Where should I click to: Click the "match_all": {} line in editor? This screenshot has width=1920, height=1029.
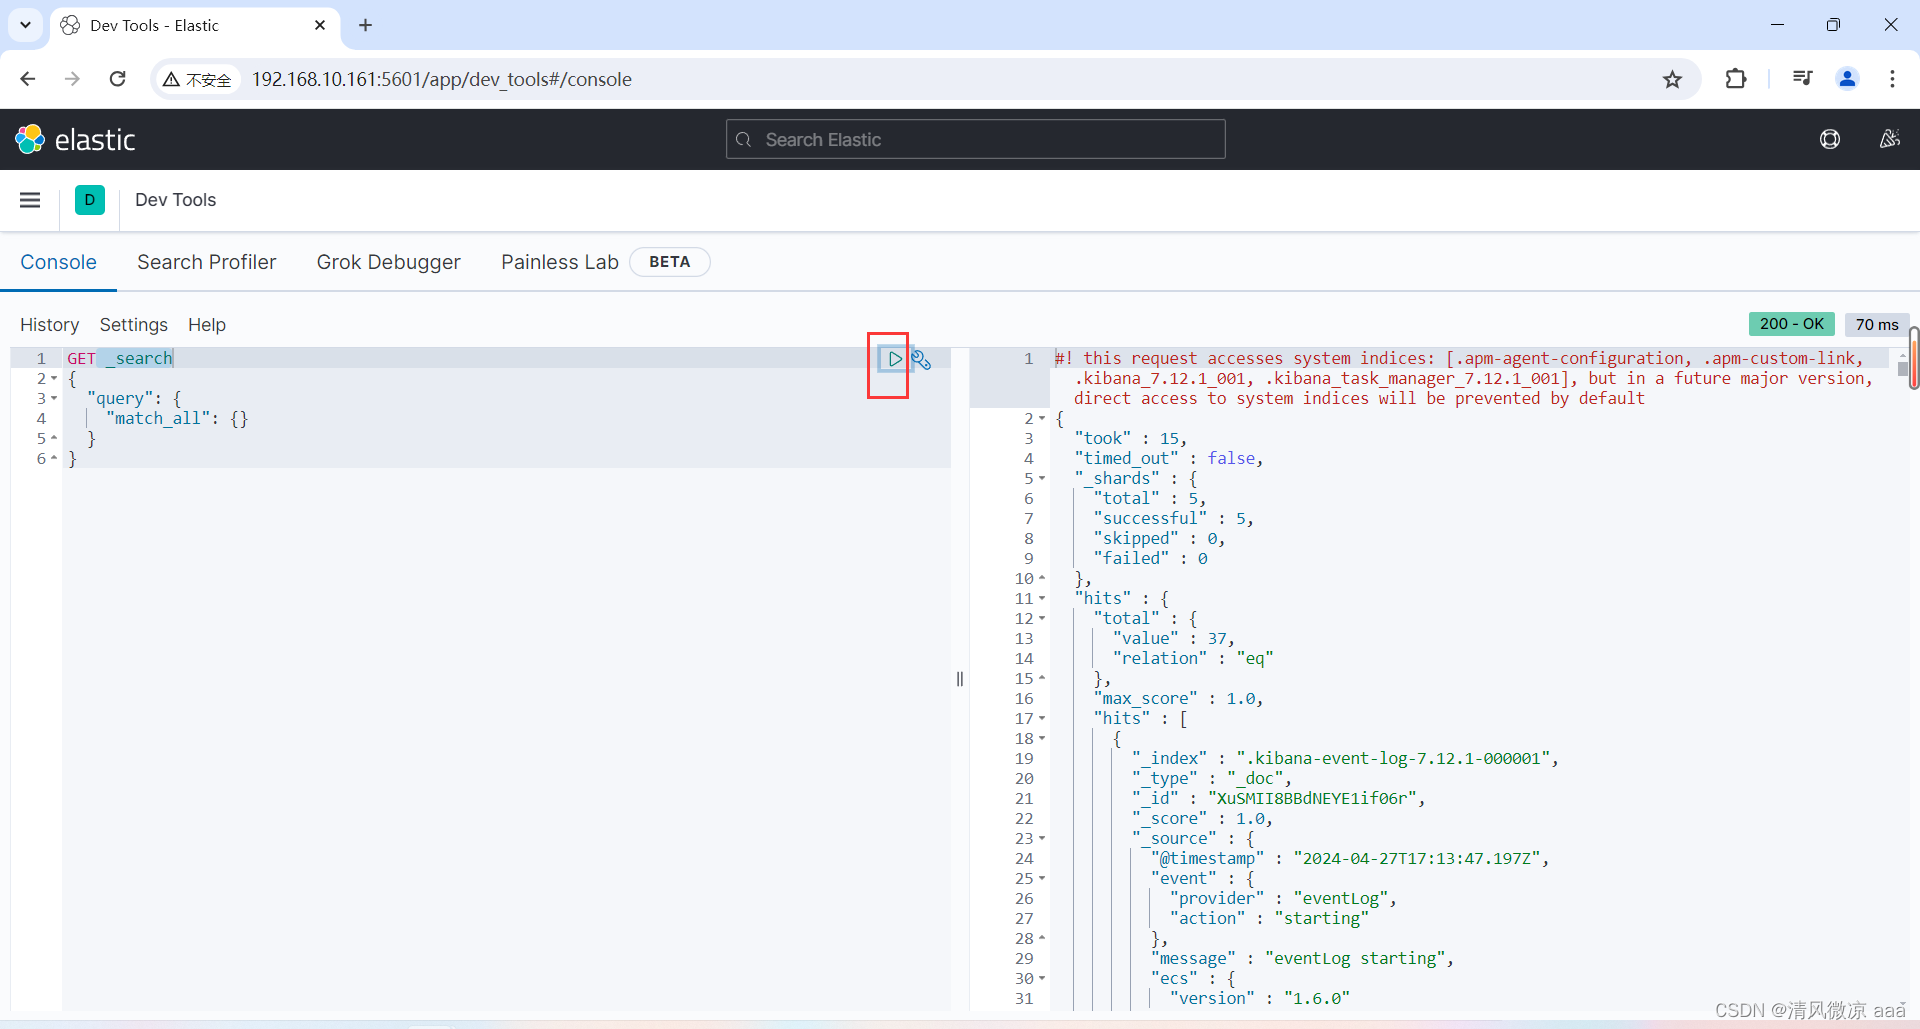pyautogui.click(x=177, y=419)
